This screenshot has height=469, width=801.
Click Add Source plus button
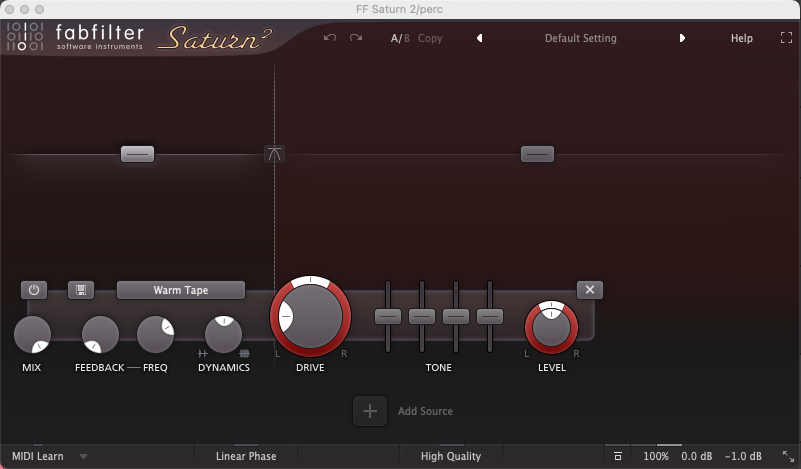(x=369, y=411)
